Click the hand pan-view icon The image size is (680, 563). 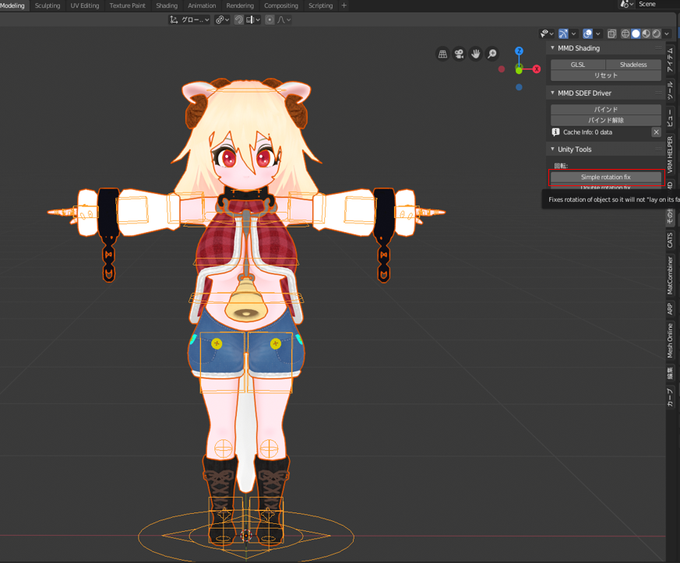(x=476, y=54)
